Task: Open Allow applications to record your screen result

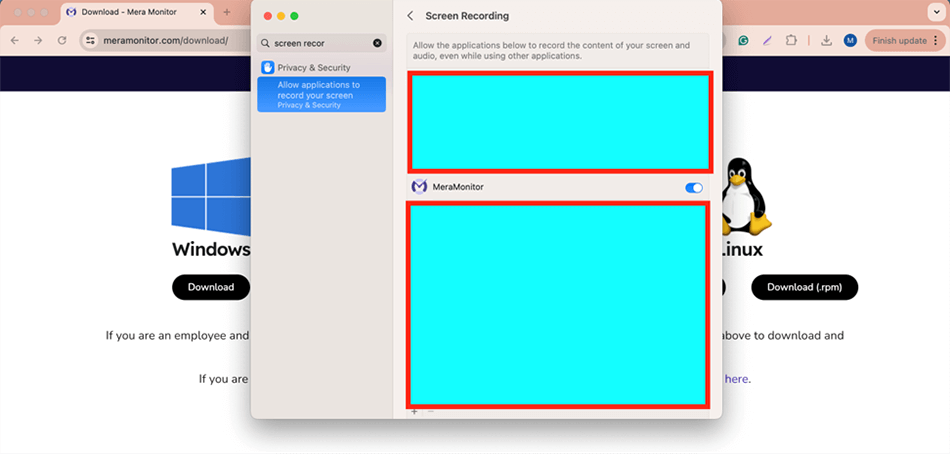Action: pyautogui.click(x=321, y=95)
